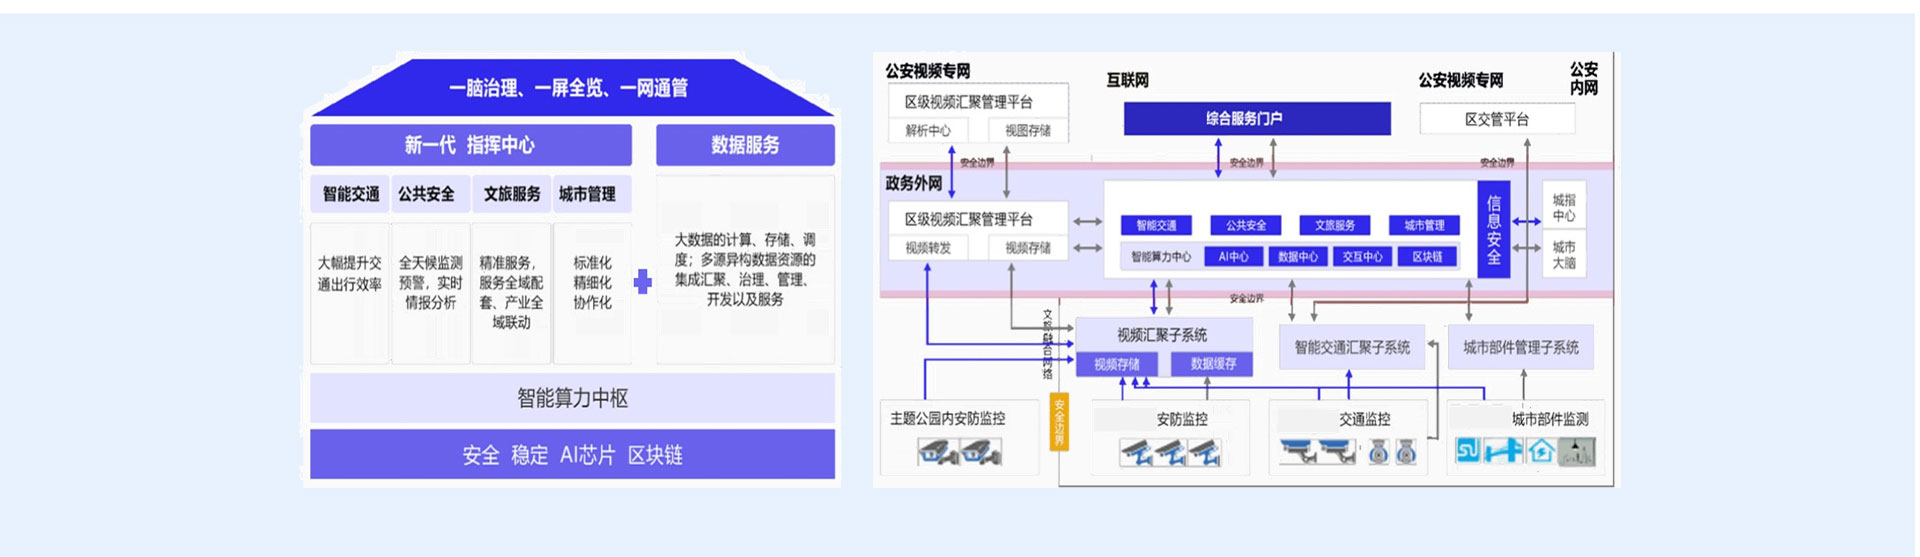
Task: Click the second bullet camera icon under 交通监控
Action: [x=1338, y=453]
